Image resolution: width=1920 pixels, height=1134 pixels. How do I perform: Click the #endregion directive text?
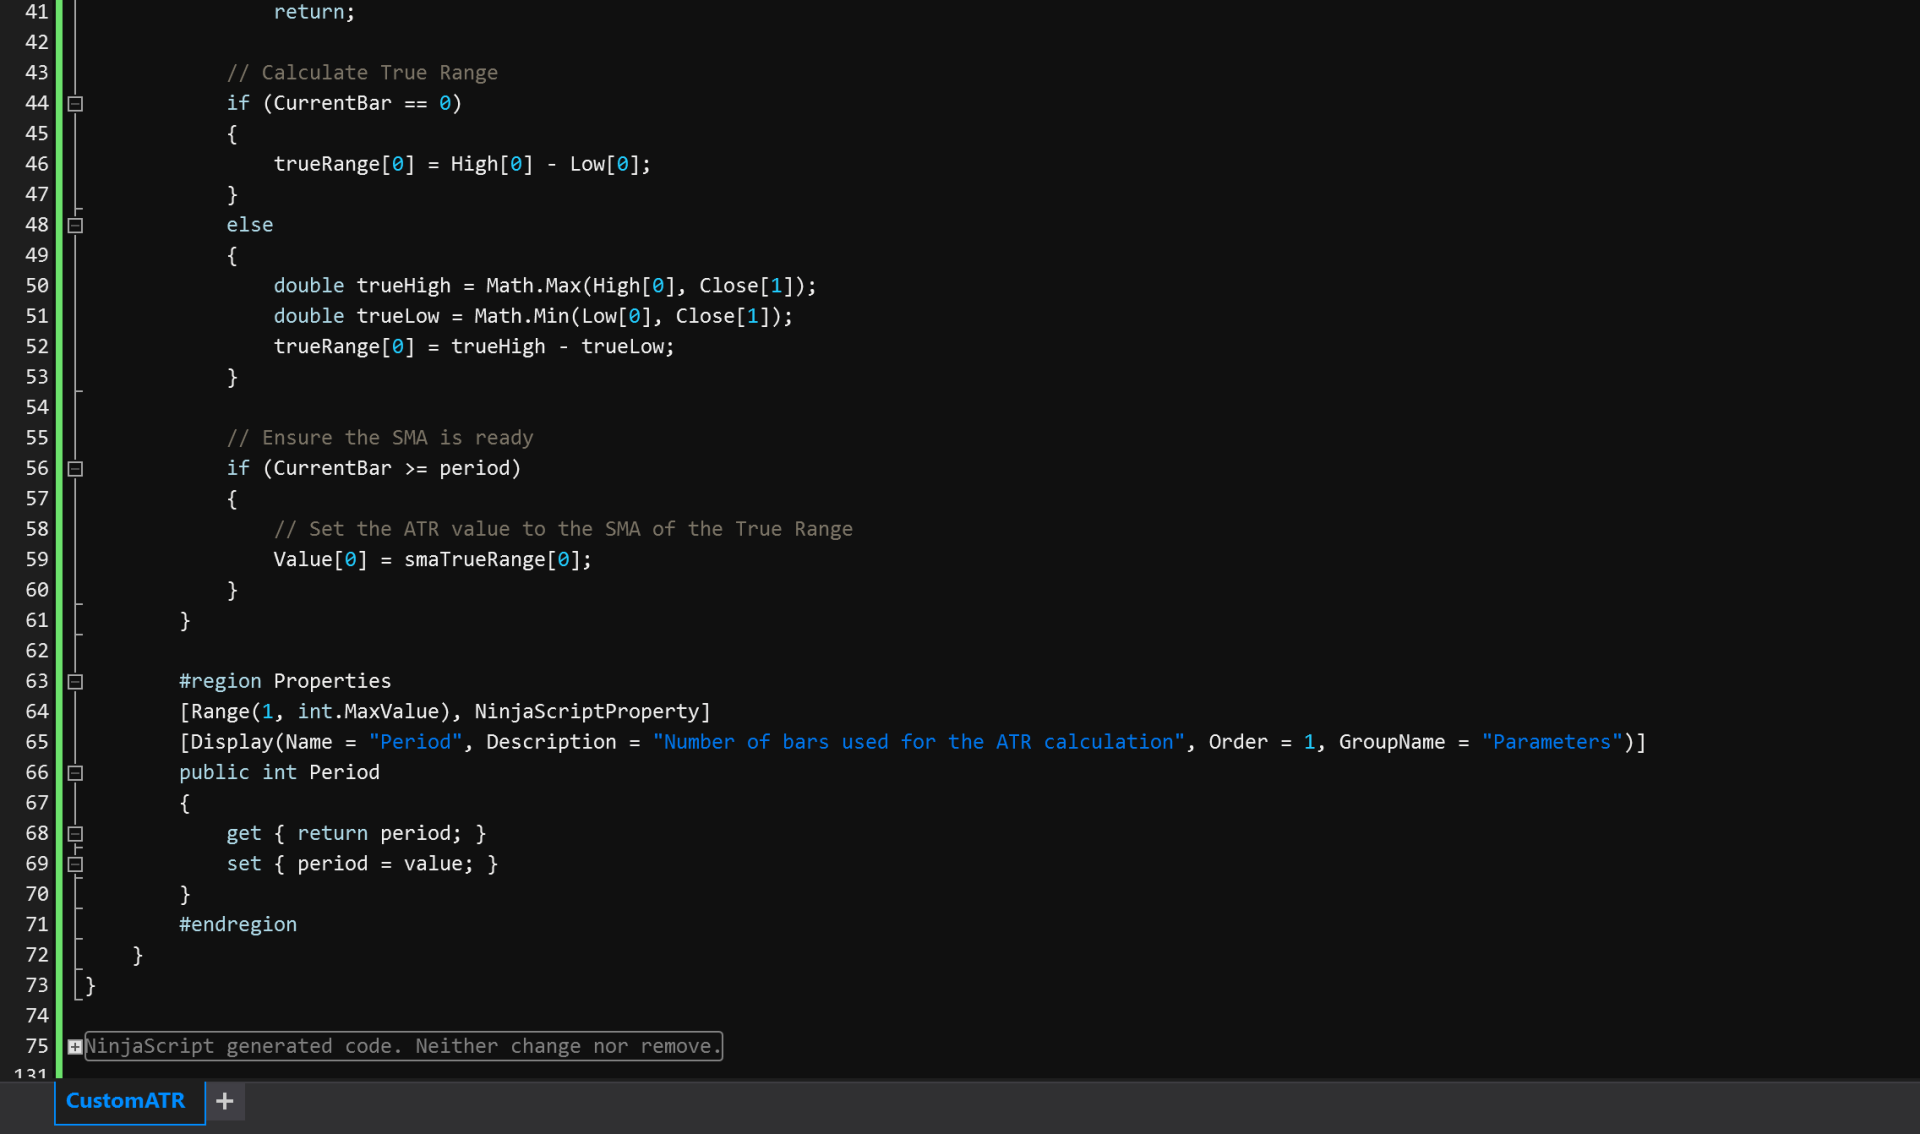[x=238, y=925]
